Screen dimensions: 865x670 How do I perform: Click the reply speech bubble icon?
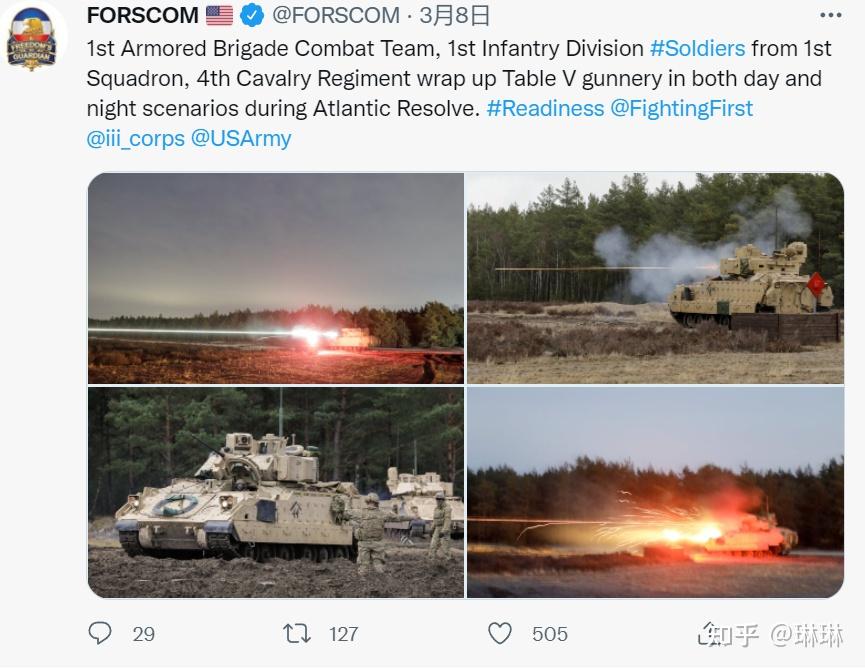(x=100, y=633)
